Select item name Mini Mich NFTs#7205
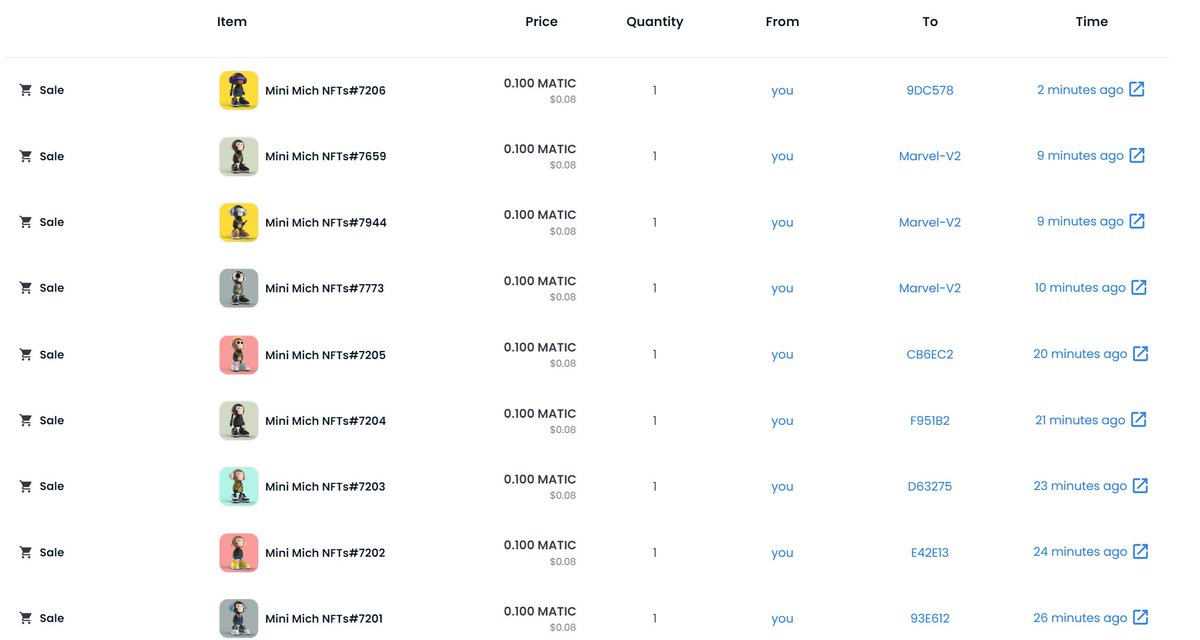This screenshot has width=1200, height=640. tap(325, 355)
